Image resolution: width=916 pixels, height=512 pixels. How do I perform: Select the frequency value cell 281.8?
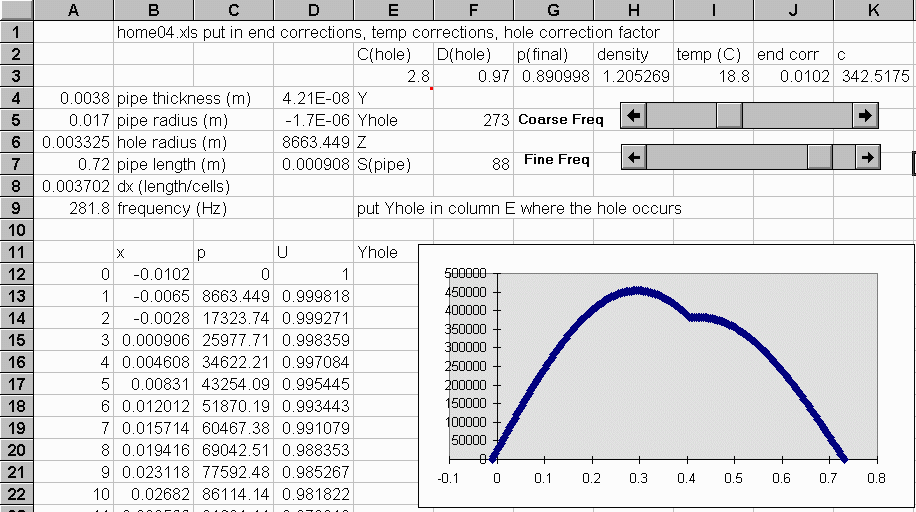point(75,209)
